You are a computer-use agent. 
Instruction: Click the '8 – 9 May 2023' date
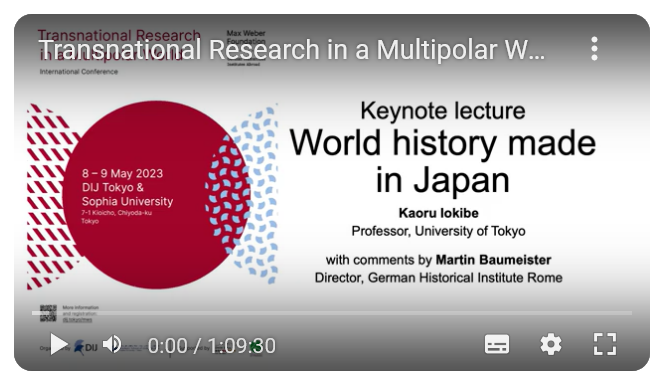click(122, 173)
